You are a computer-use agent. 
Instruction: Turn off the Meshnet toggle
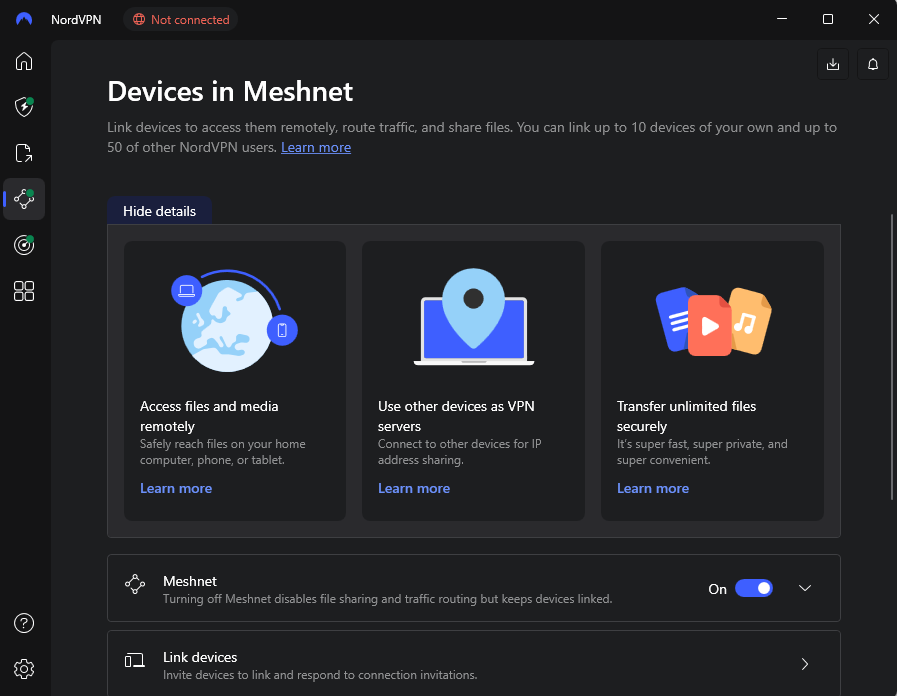754,588
